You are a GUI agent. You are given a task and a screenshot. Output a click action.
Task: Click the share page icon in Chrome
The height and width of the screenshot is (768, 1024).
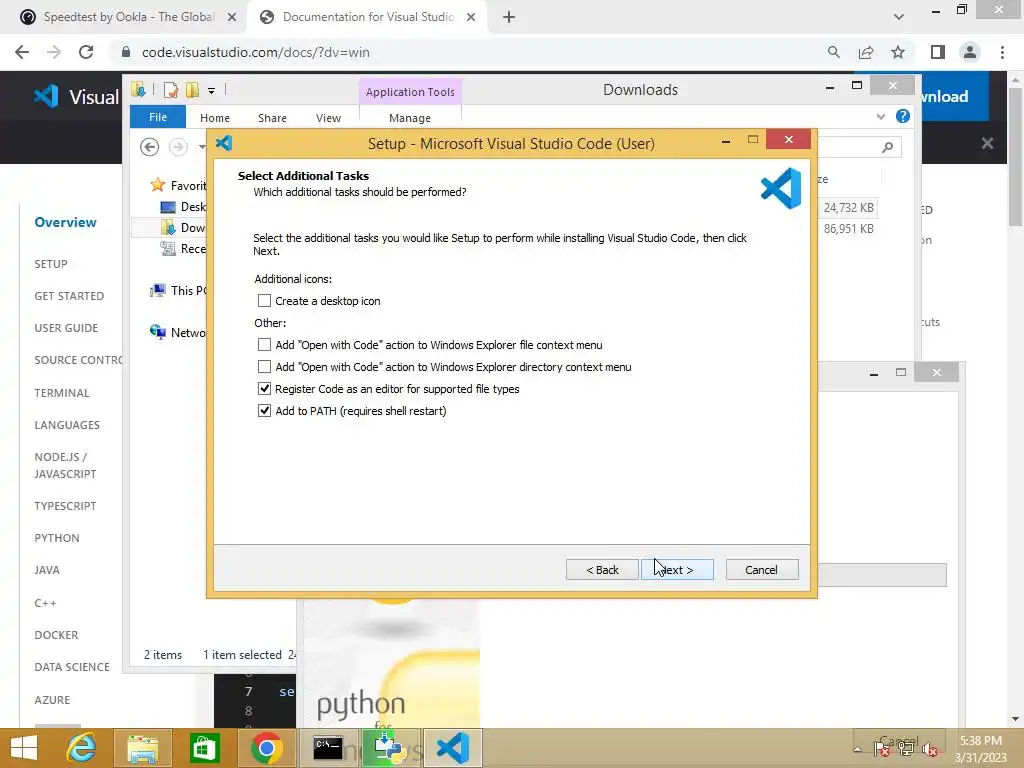click(866, 52)
